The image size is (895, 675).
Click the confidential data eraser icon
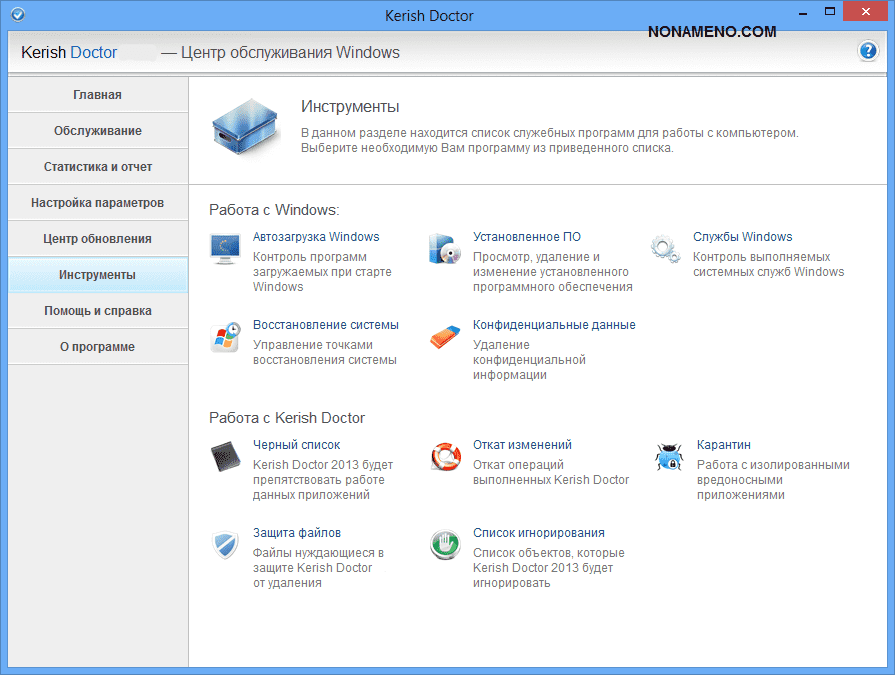click(444, 336)
